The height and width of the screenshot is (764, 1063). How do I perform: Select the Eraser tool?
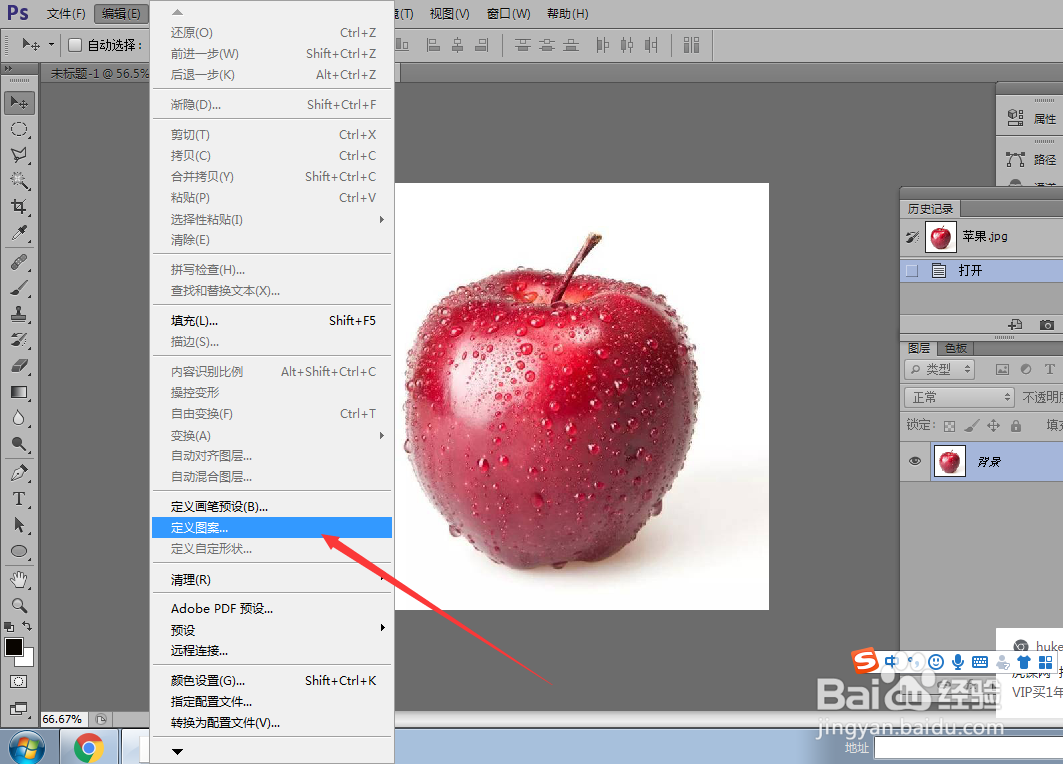click(19, 366)
